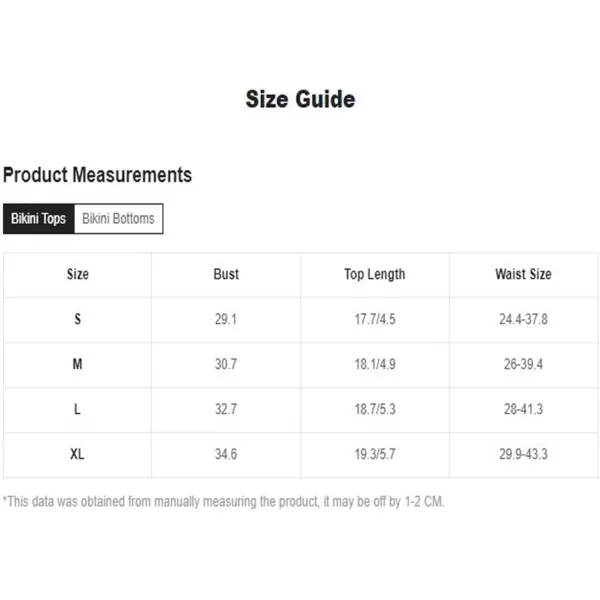Click the Size column header
The height and width of the screenshot is (600, 600).
(x=77, y=274)
